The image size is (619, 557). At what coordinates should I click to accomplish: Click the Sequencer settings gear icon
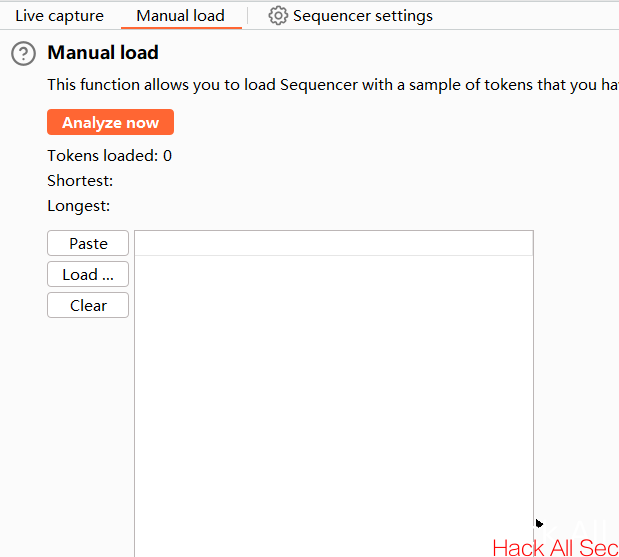[278, 16]
